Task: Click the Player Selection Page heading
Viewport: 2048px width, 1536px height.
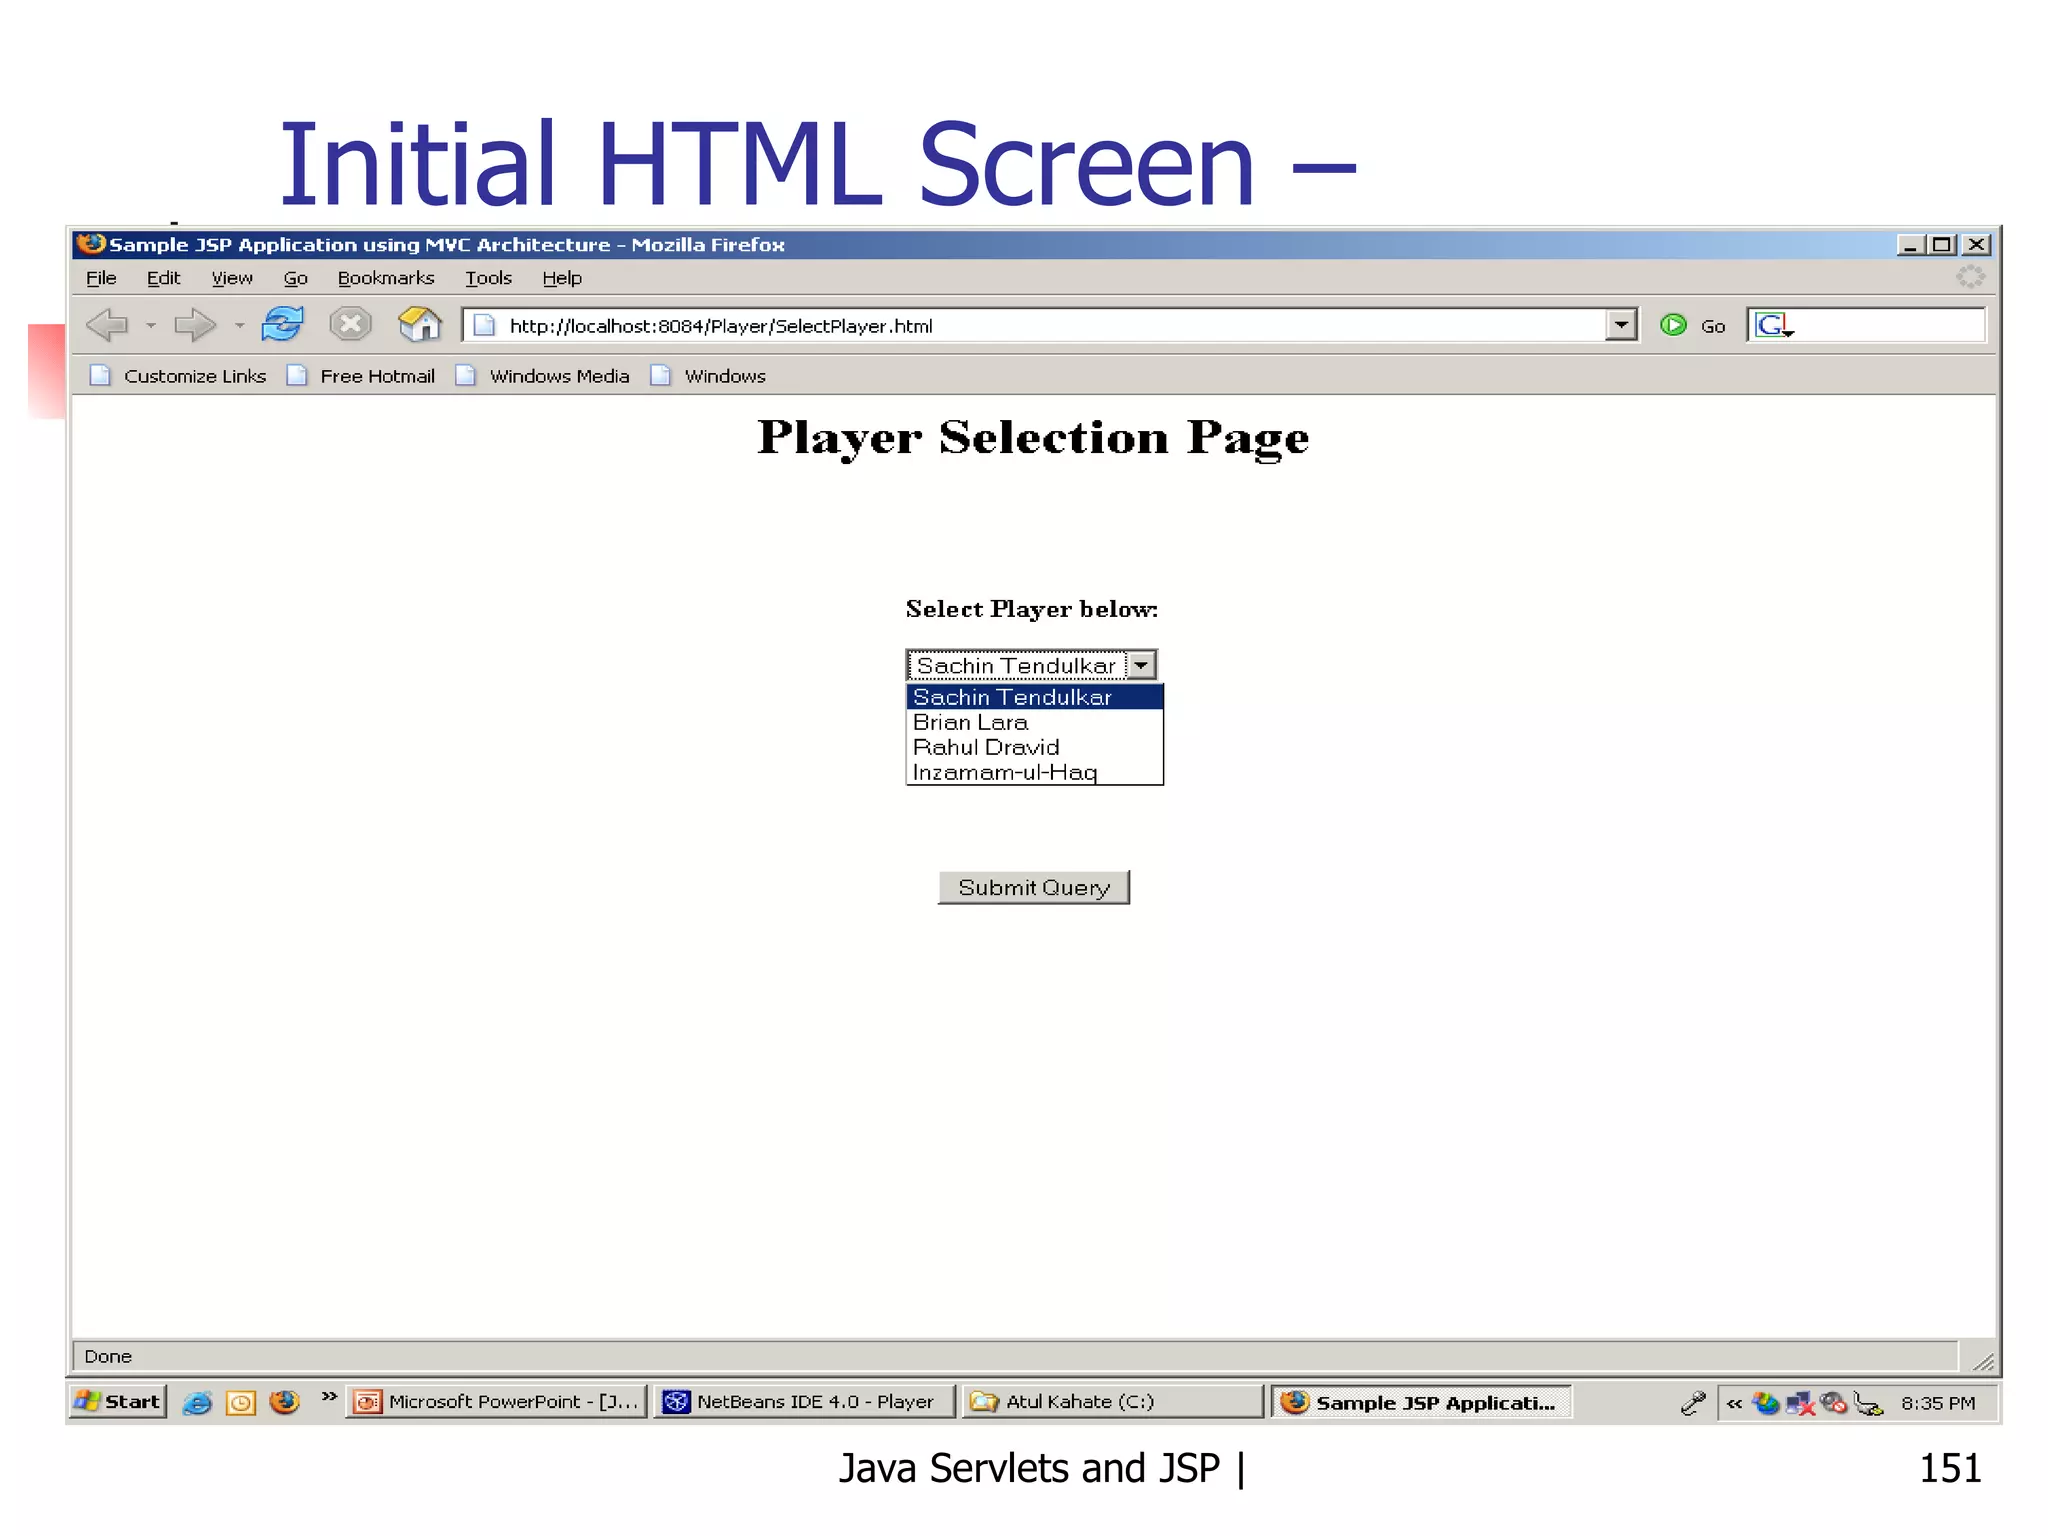Action: click(1033, 438)
